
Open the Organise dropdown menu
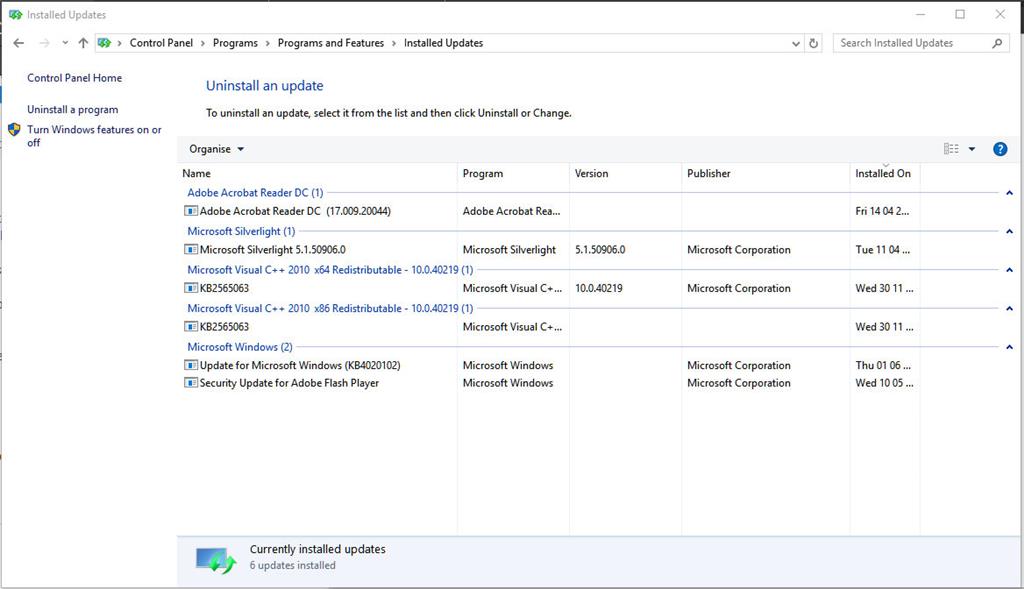pos(216,149)
